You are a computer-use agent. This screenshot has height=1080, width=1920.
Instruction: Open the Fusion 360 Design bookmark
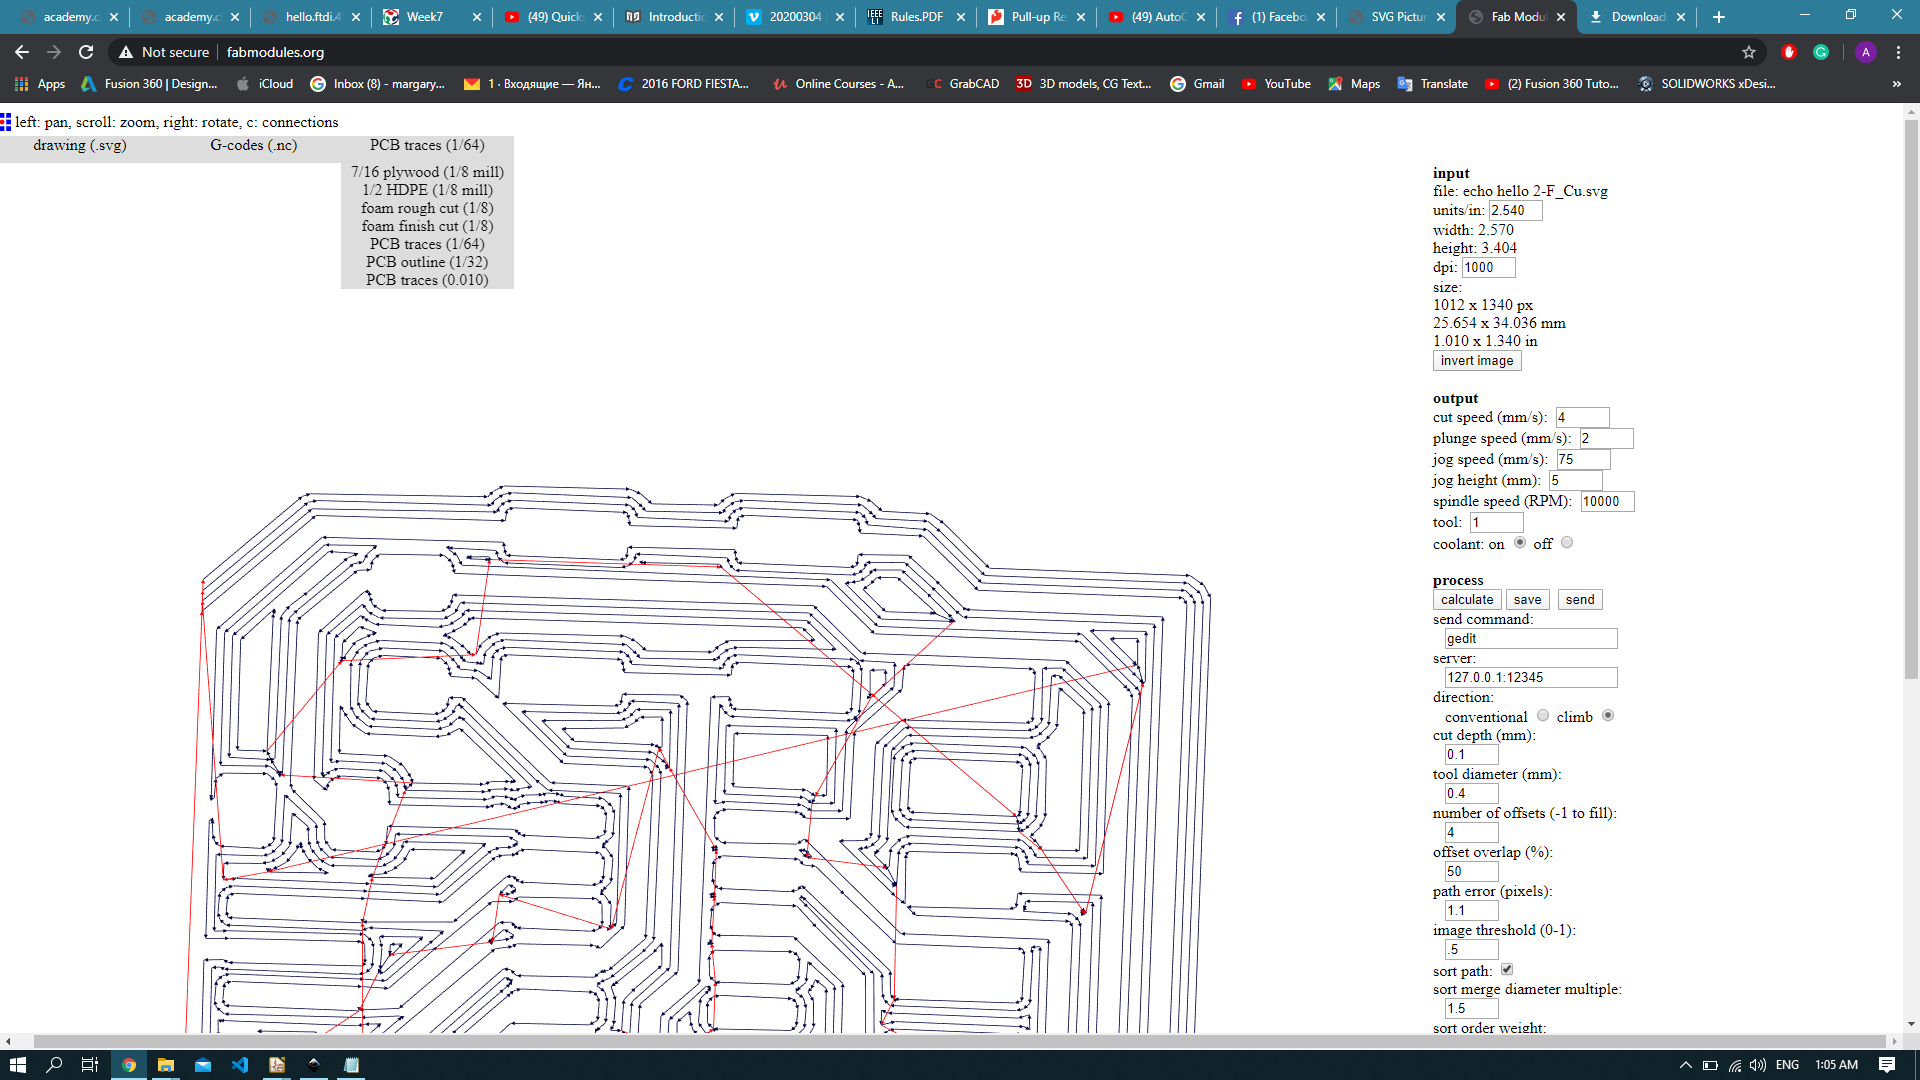[x=149, y=84]
